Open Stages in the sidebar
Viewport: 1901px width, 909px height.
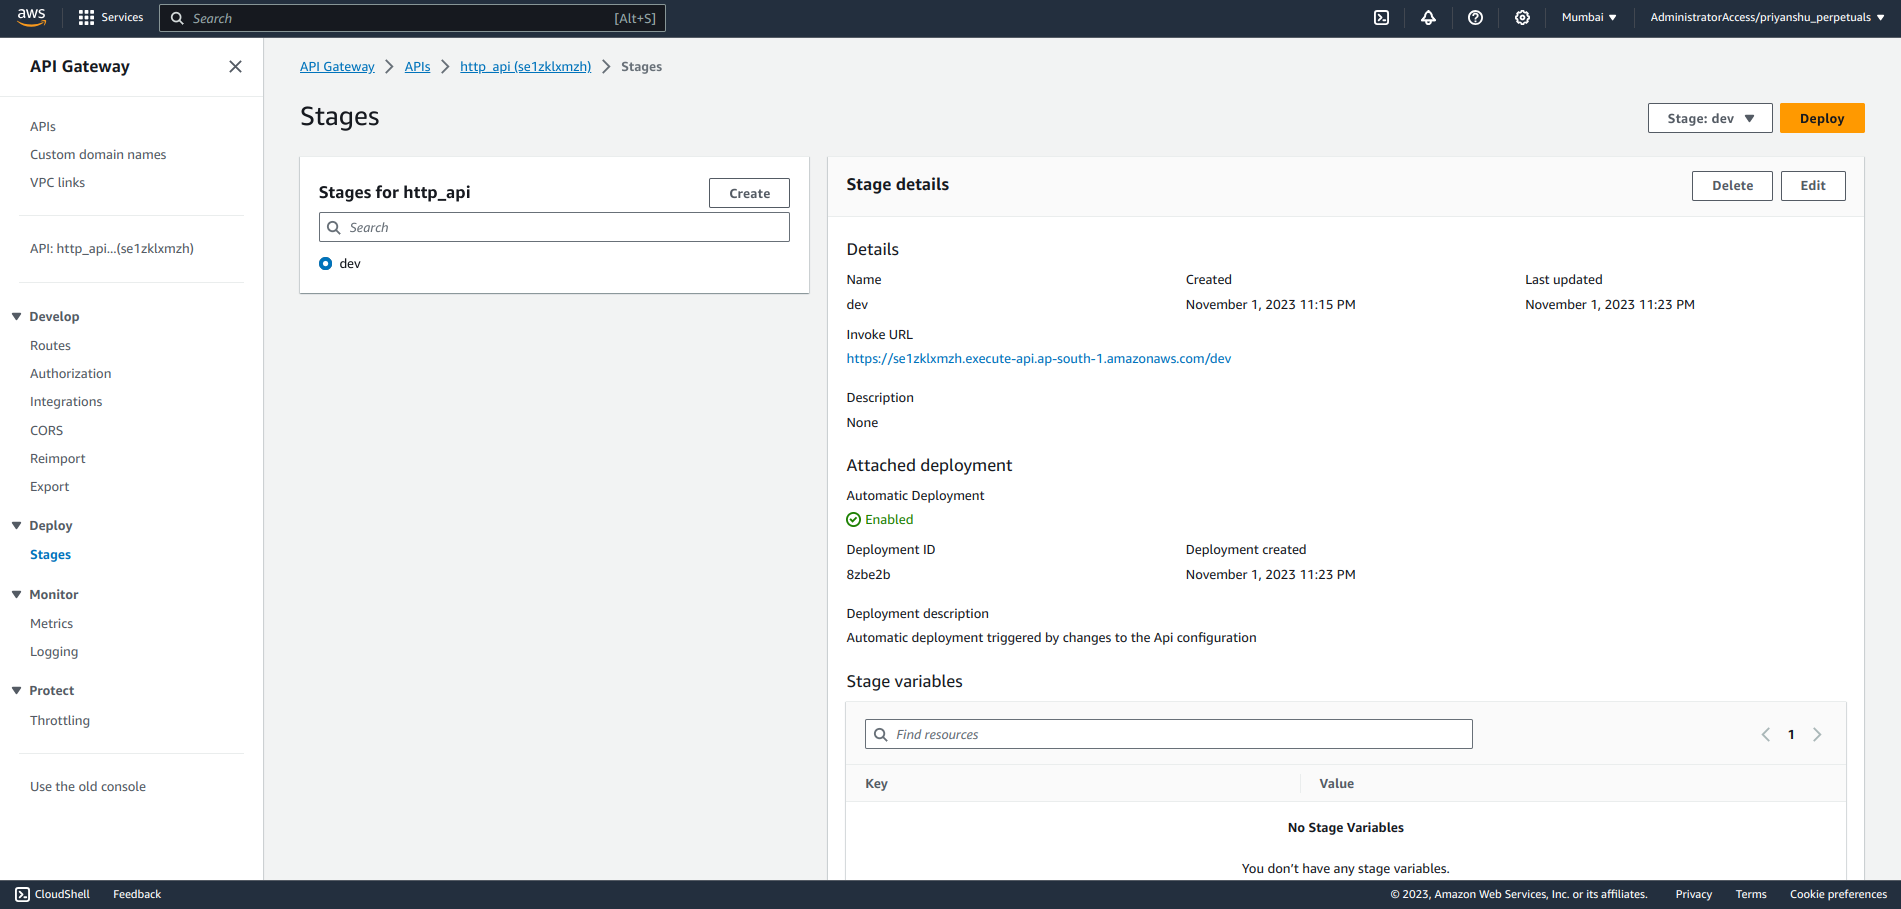[50, 554]
